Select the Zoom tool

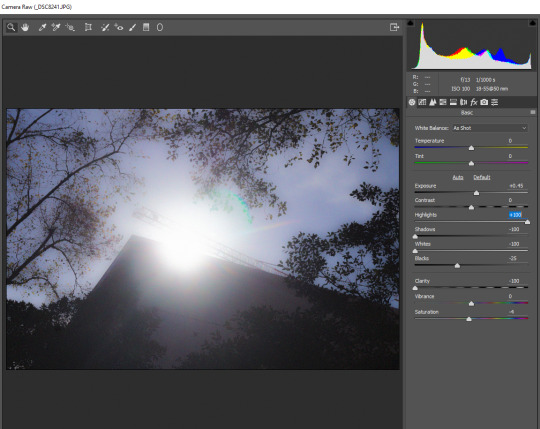pos(11,27)
